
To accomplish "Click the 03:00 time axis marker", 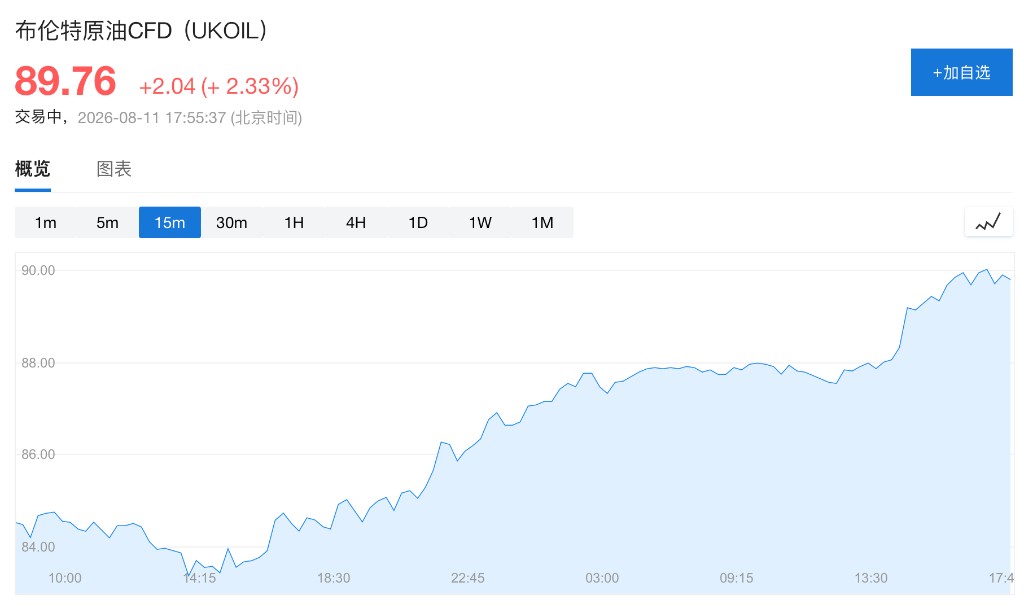I will point(602,578).
